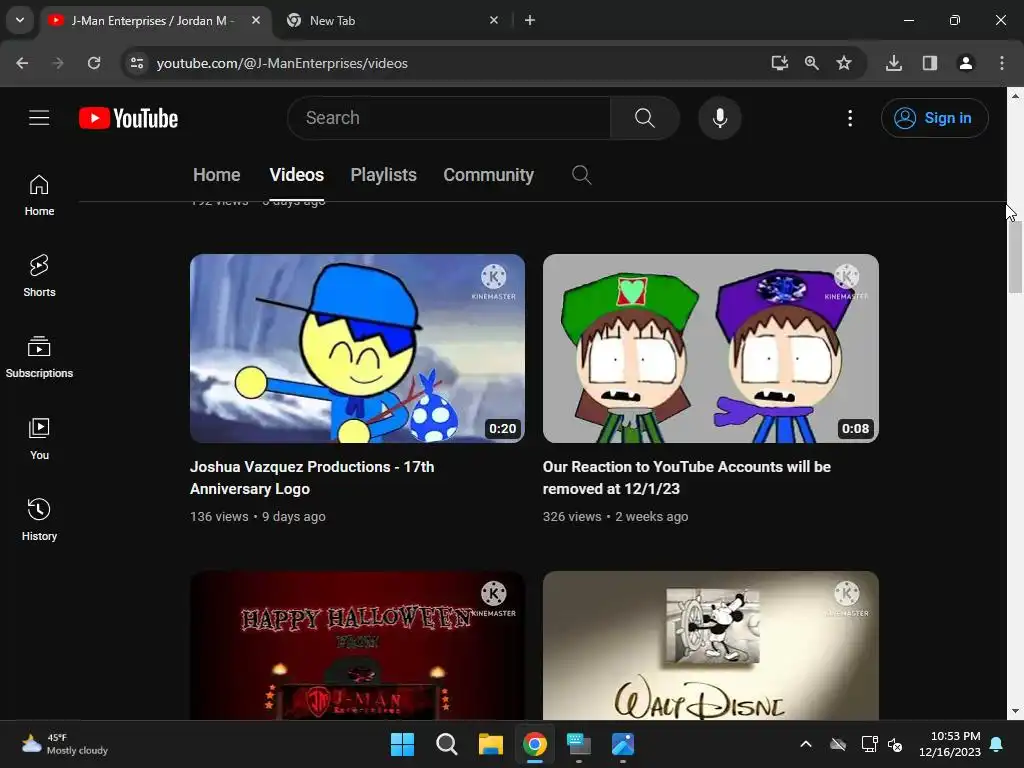Image resolution: width=1024 pixels, height=768 pixels.
Task: Open History in sidebar
Action: (x=39, y=520)
